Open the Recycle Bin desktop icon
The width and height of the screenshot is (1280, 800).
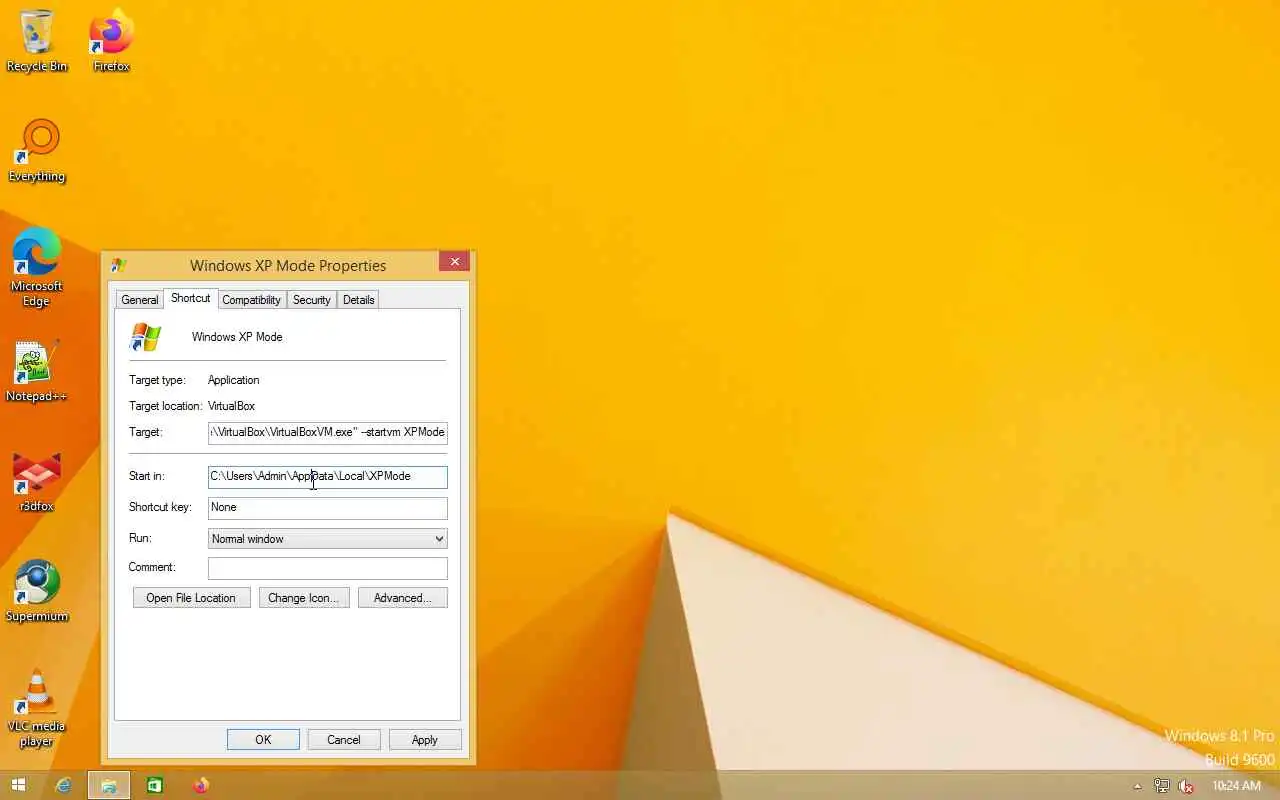pos(37,42)
